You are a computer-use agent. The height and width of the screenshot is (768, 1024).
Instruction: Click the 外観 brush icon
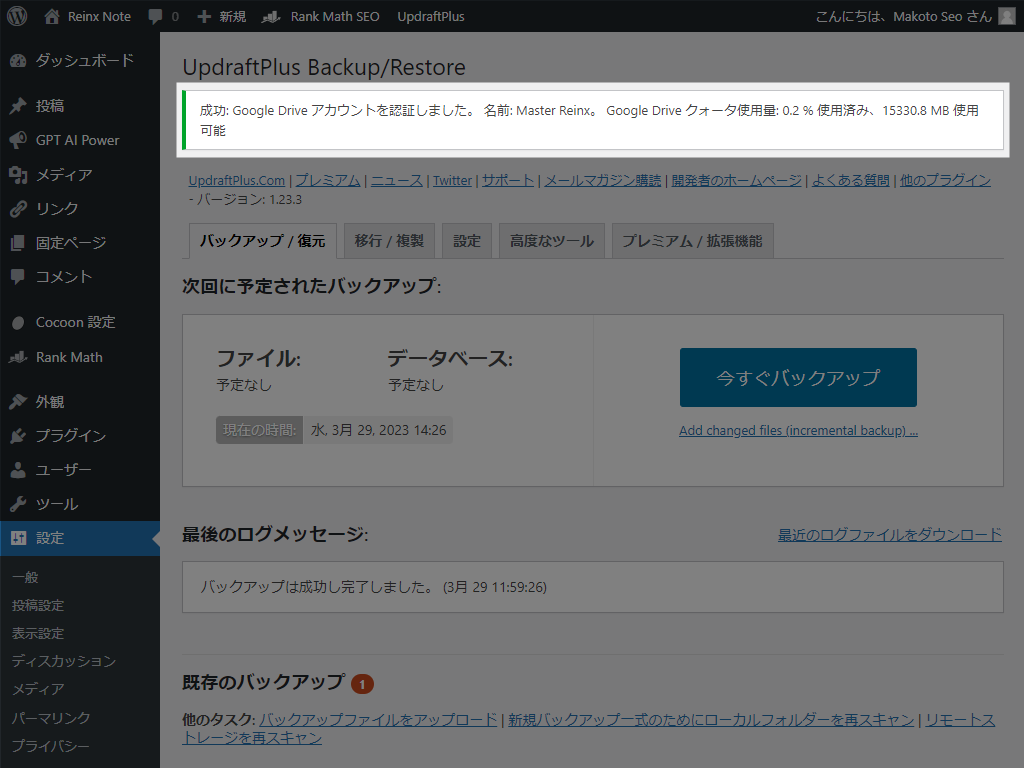[18, 402]
